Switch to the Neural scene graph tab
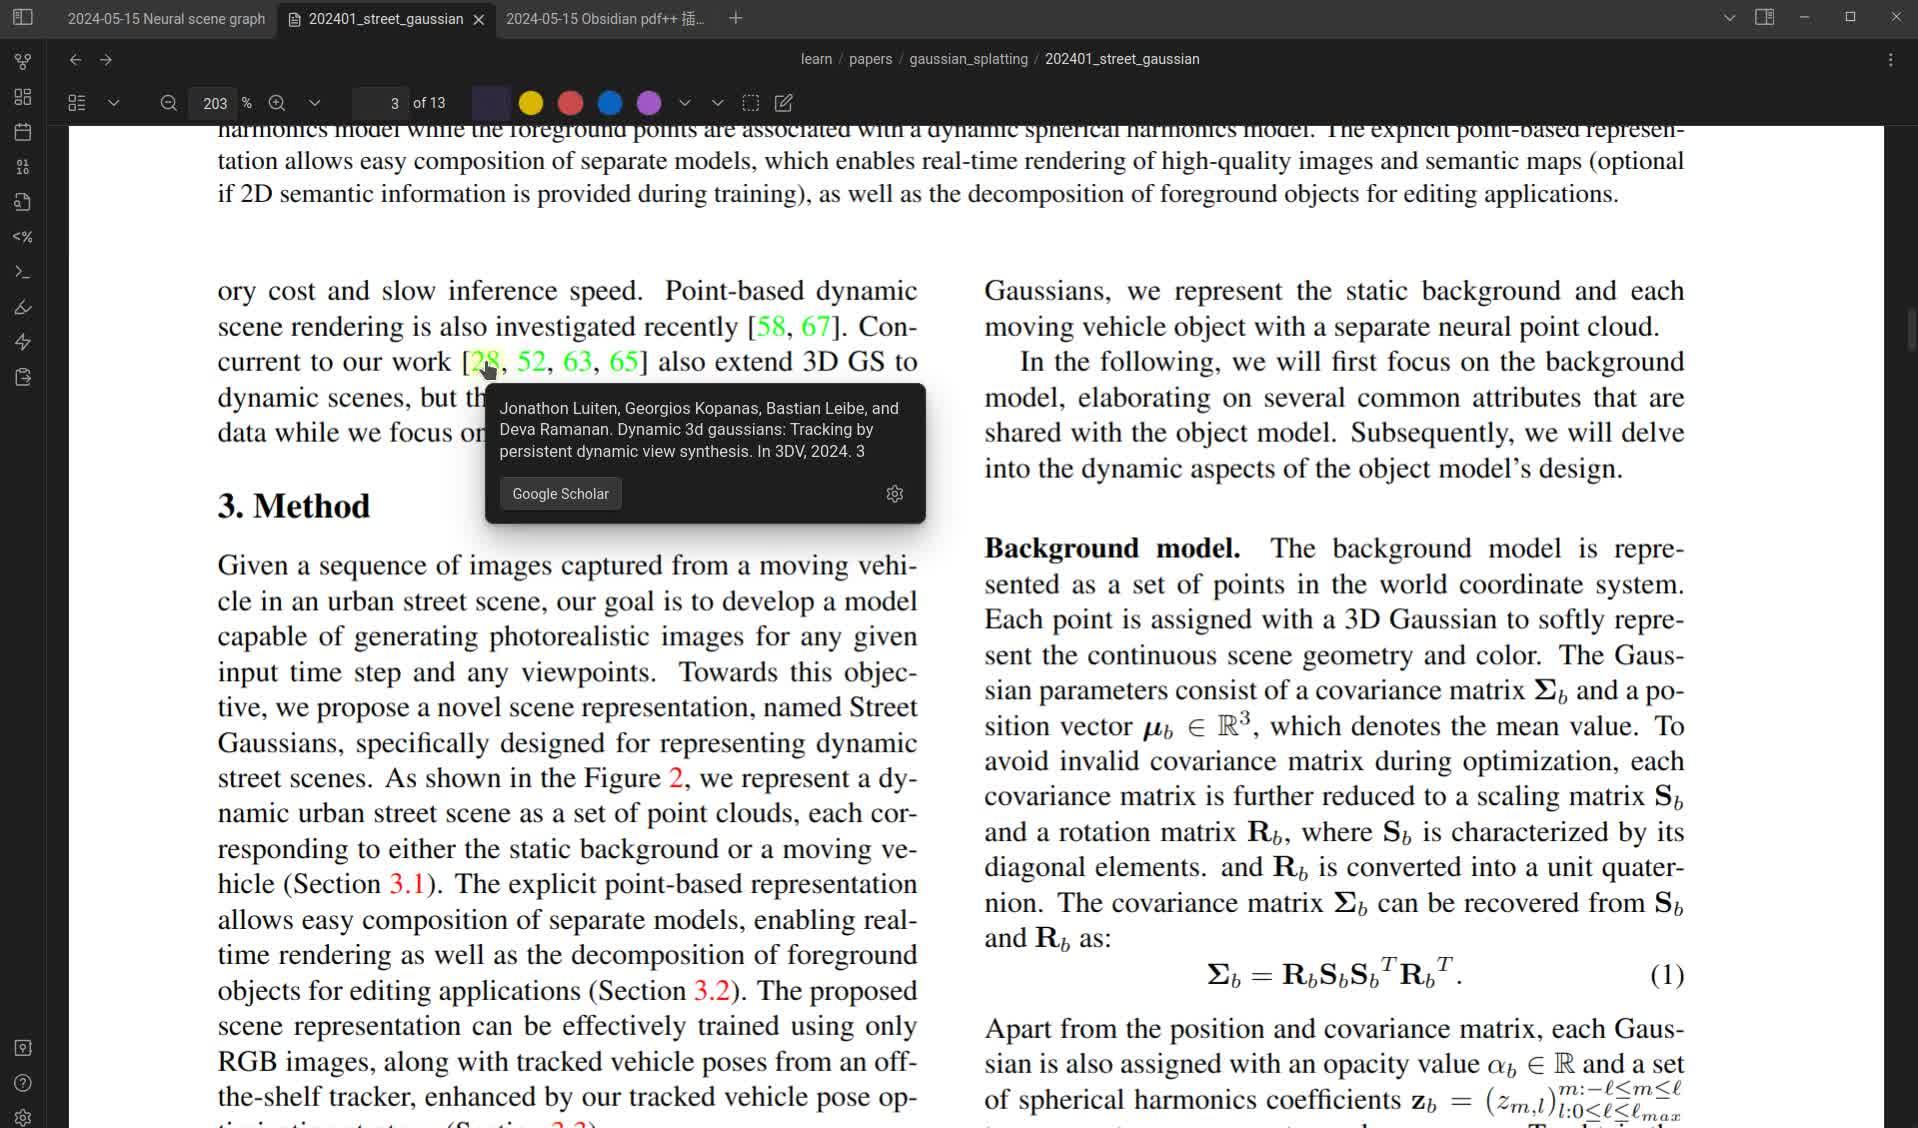The width and height of the screenshot is (1918, 1128). 166,19
